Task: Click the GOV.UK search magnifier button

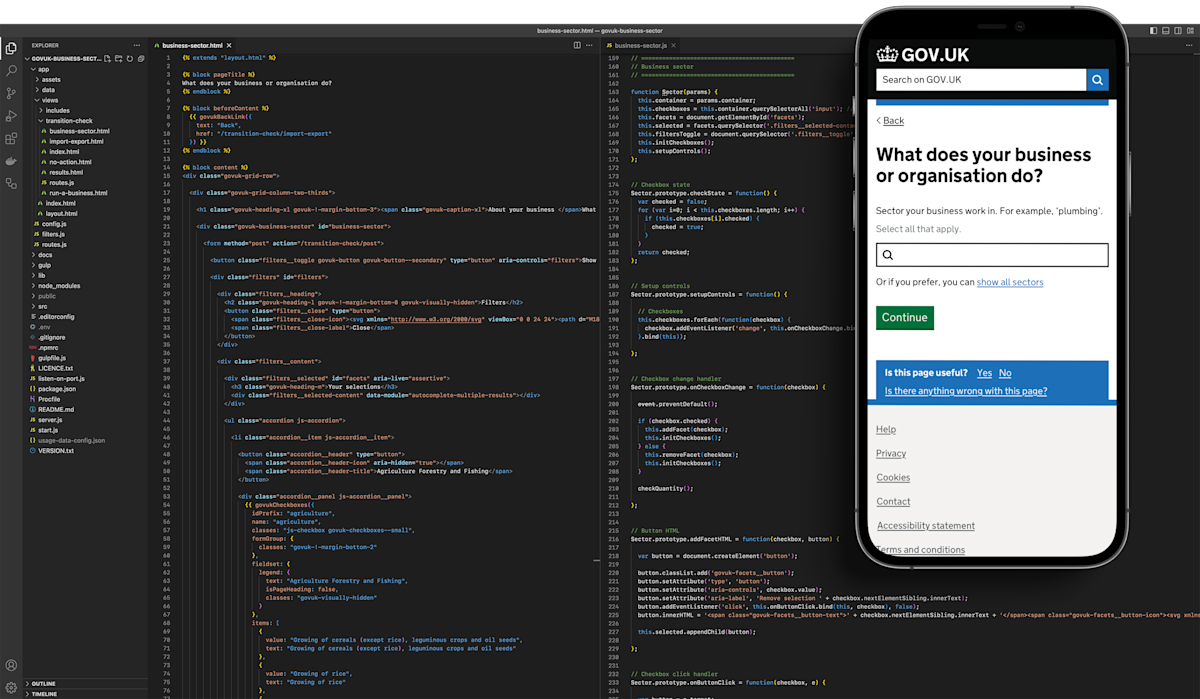Action: 1098,80
